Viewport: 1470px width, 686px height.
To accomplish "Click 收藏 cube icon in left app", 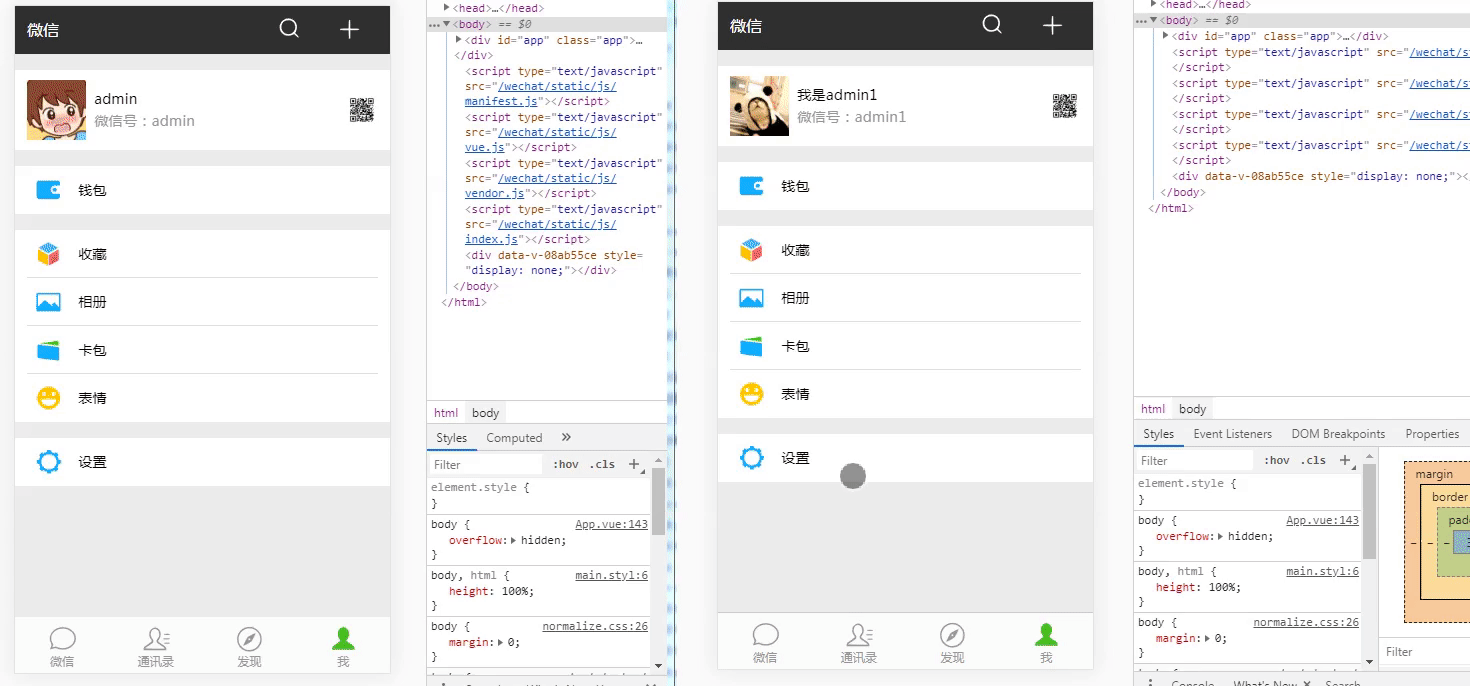I will point(48,254).
